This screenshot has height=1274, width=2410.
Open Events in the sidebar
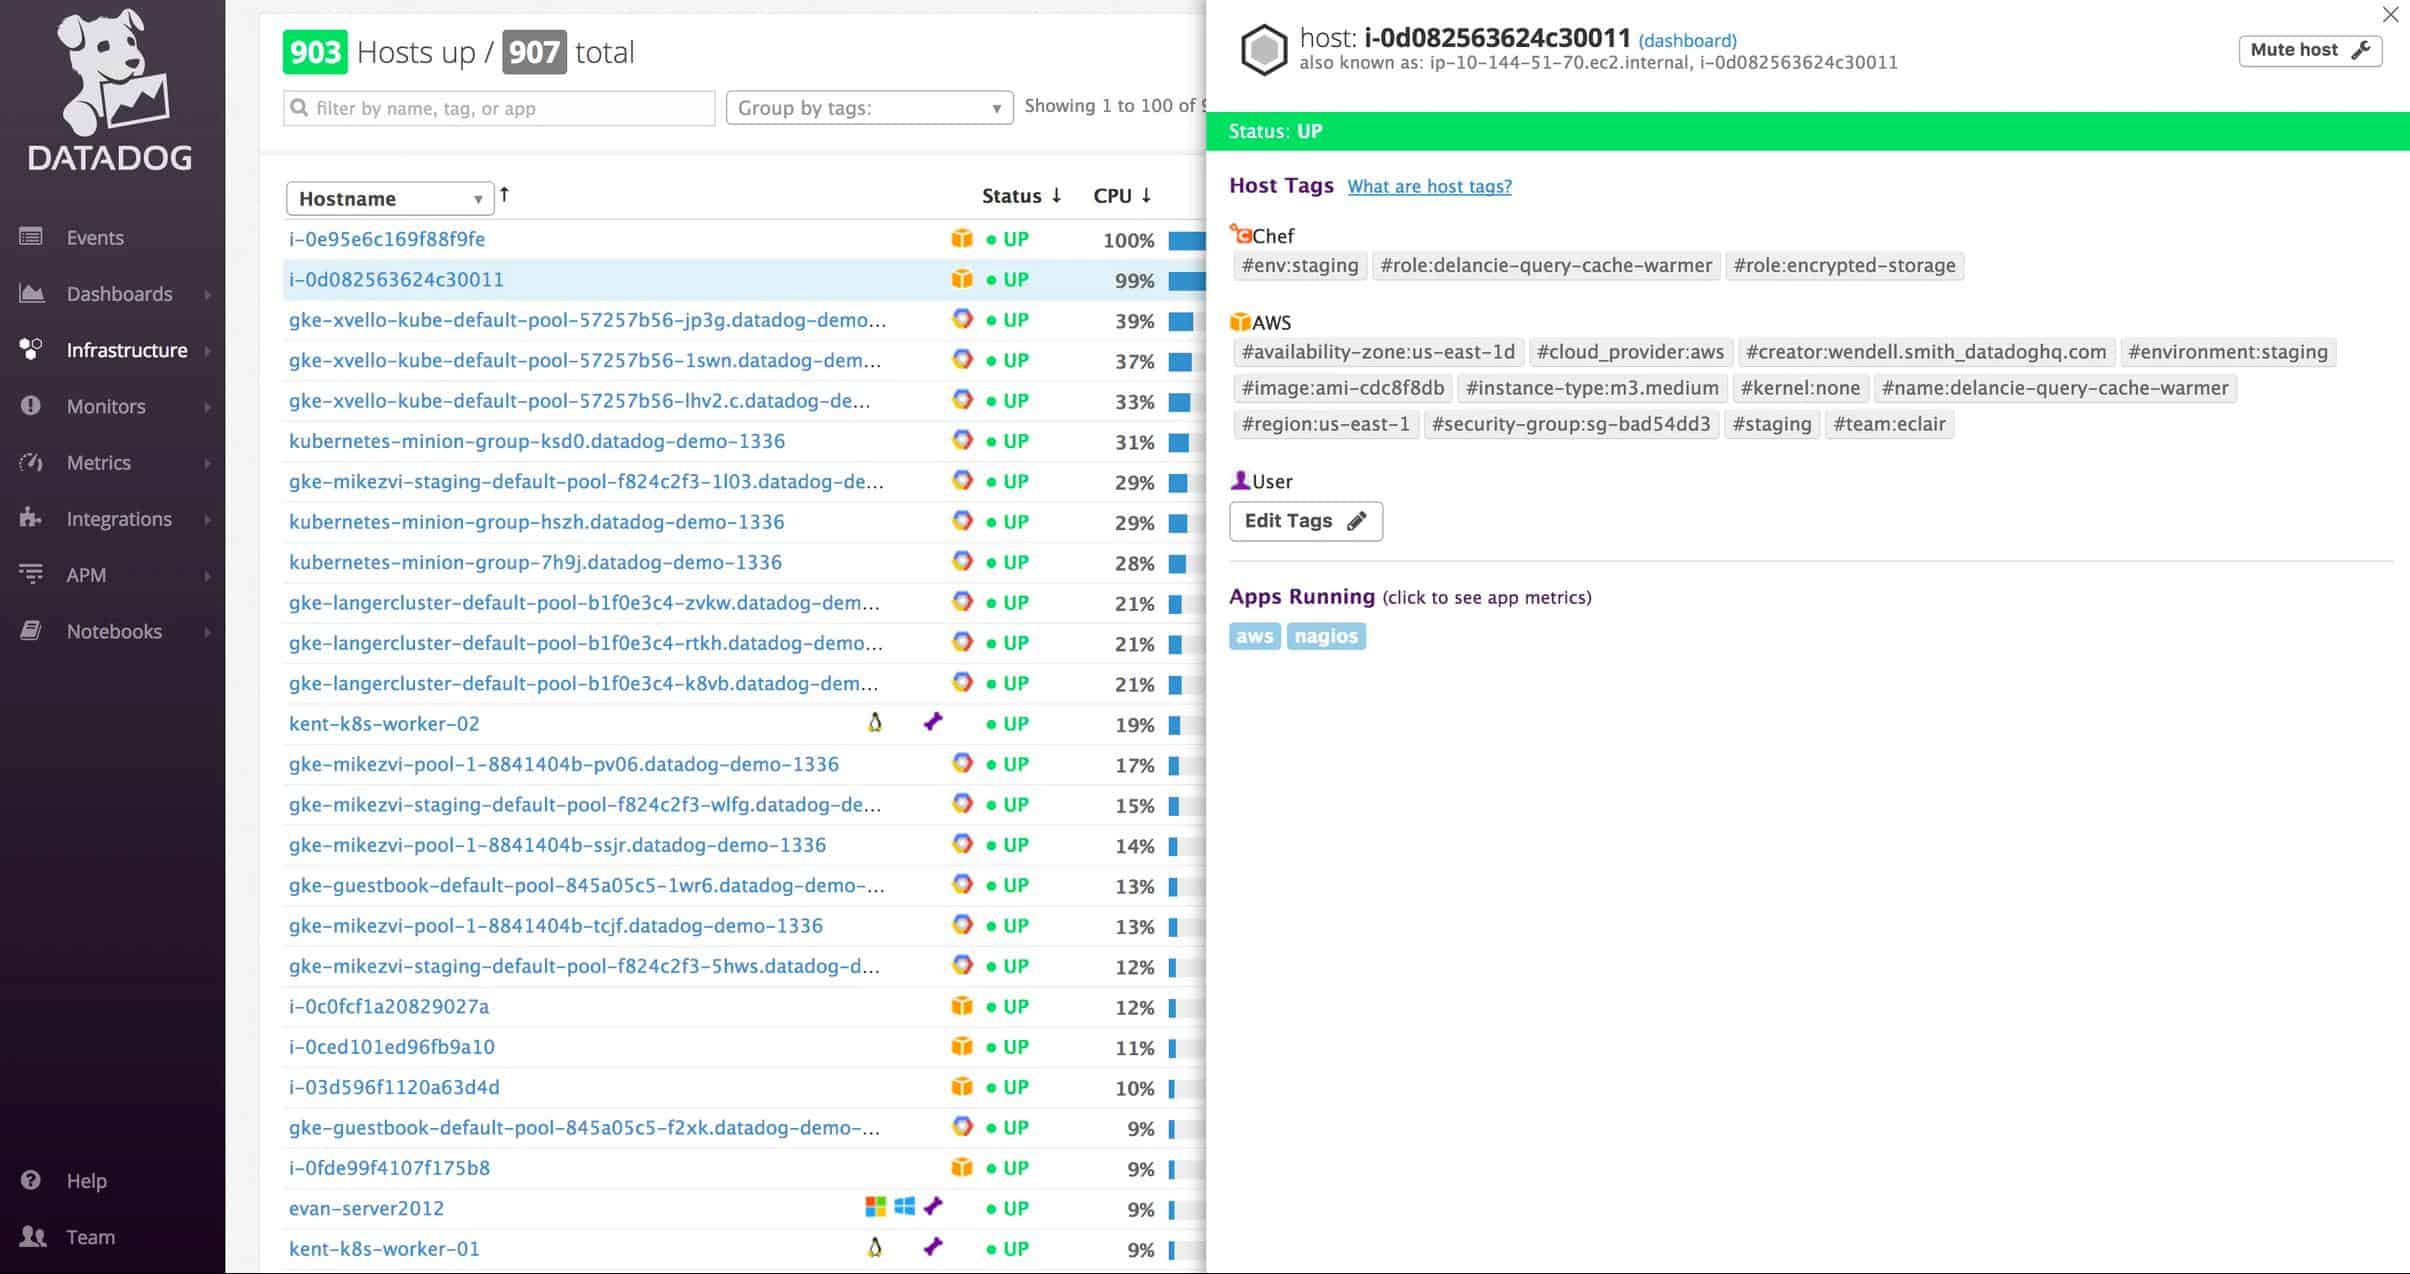(95, 237)
